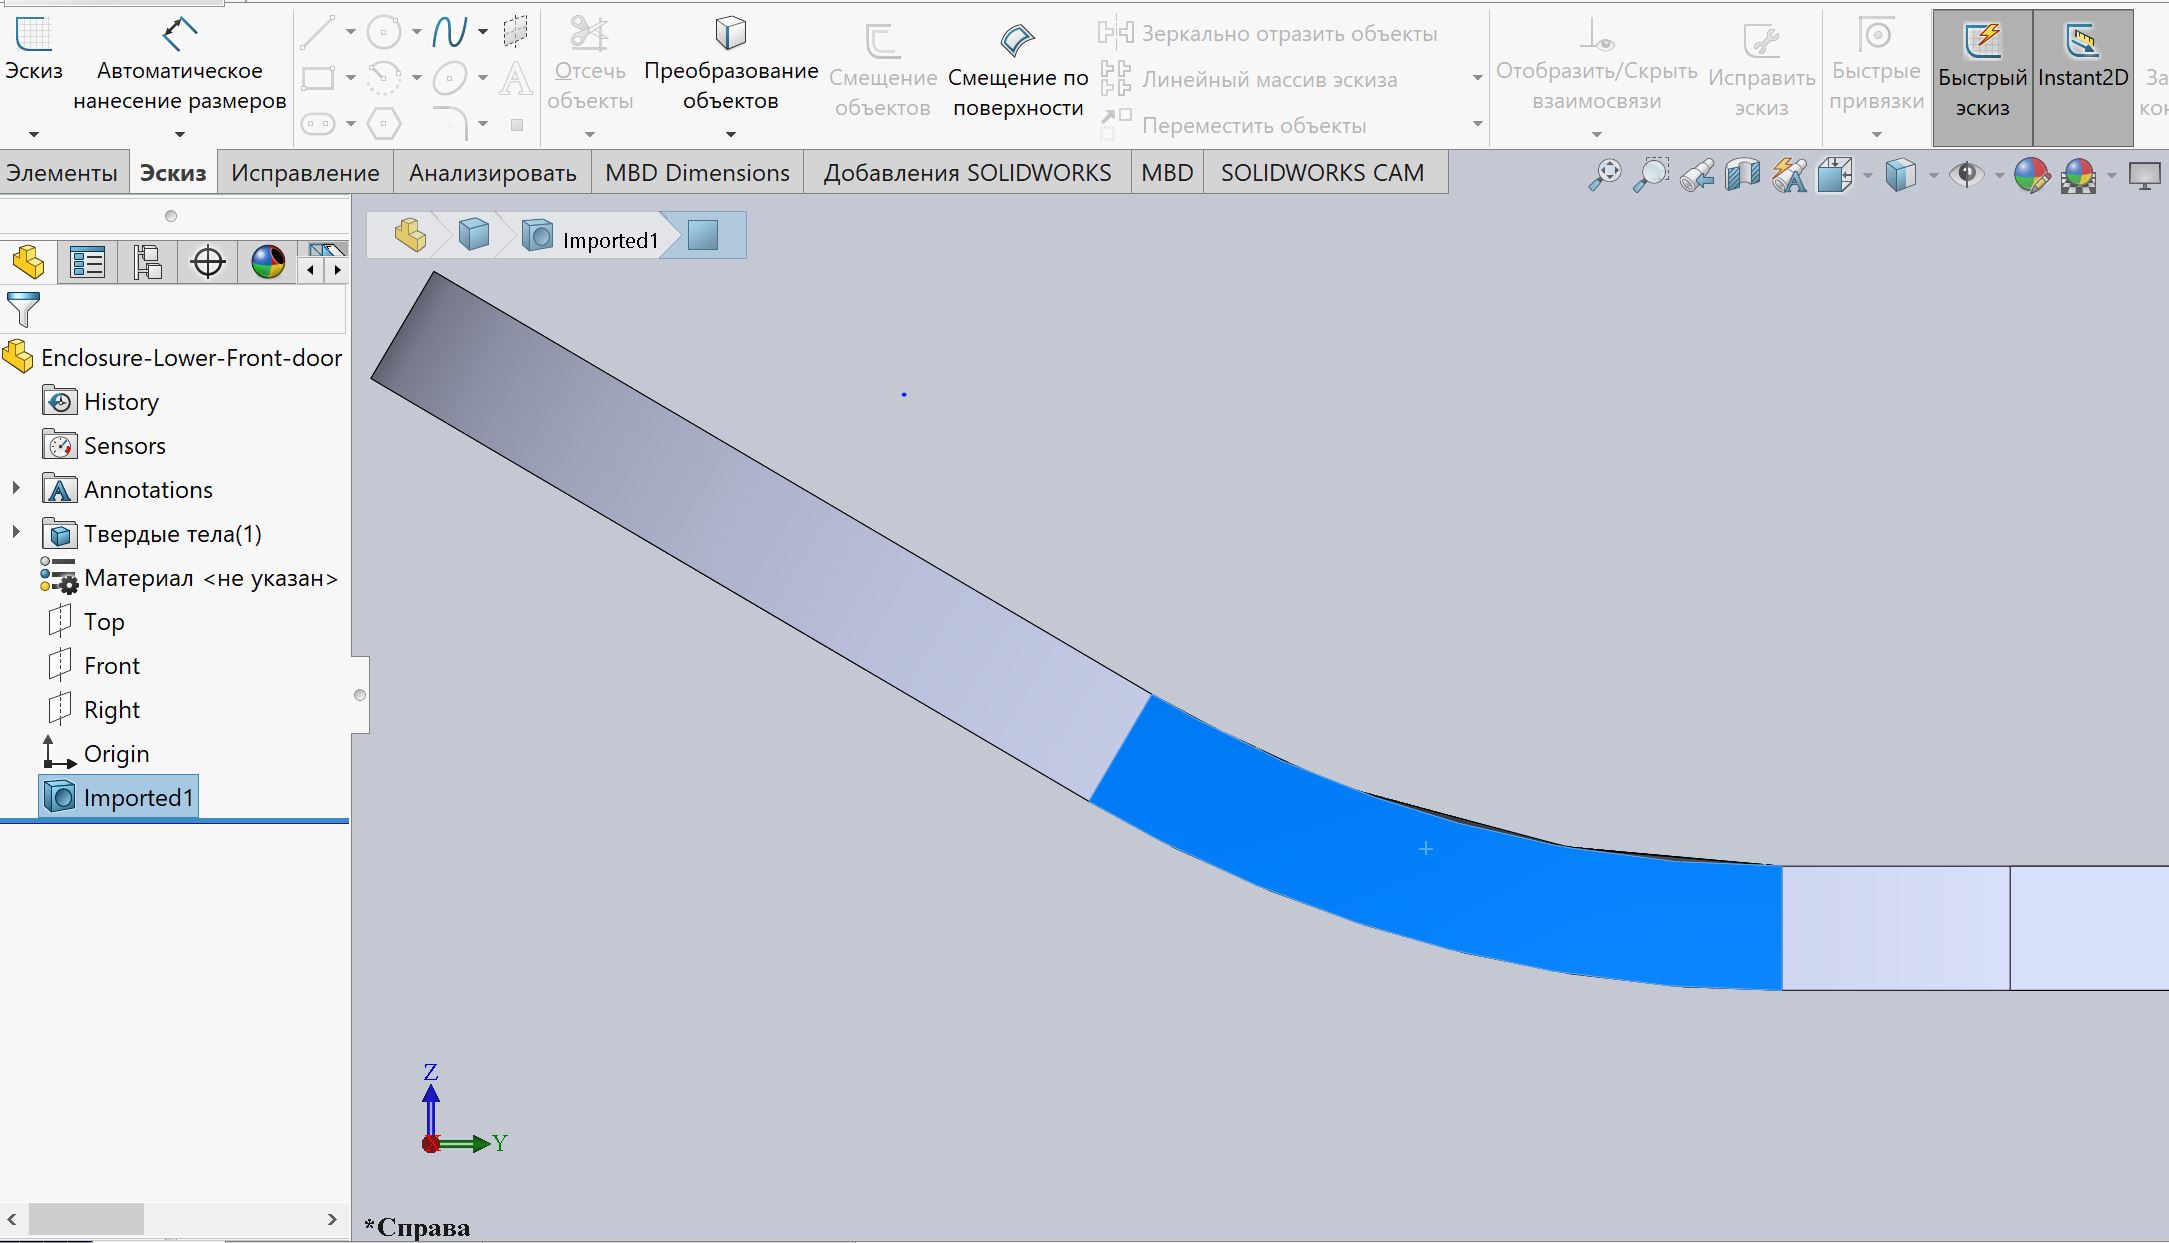Select the Spline sketch tool

click(x=449, y=33)
